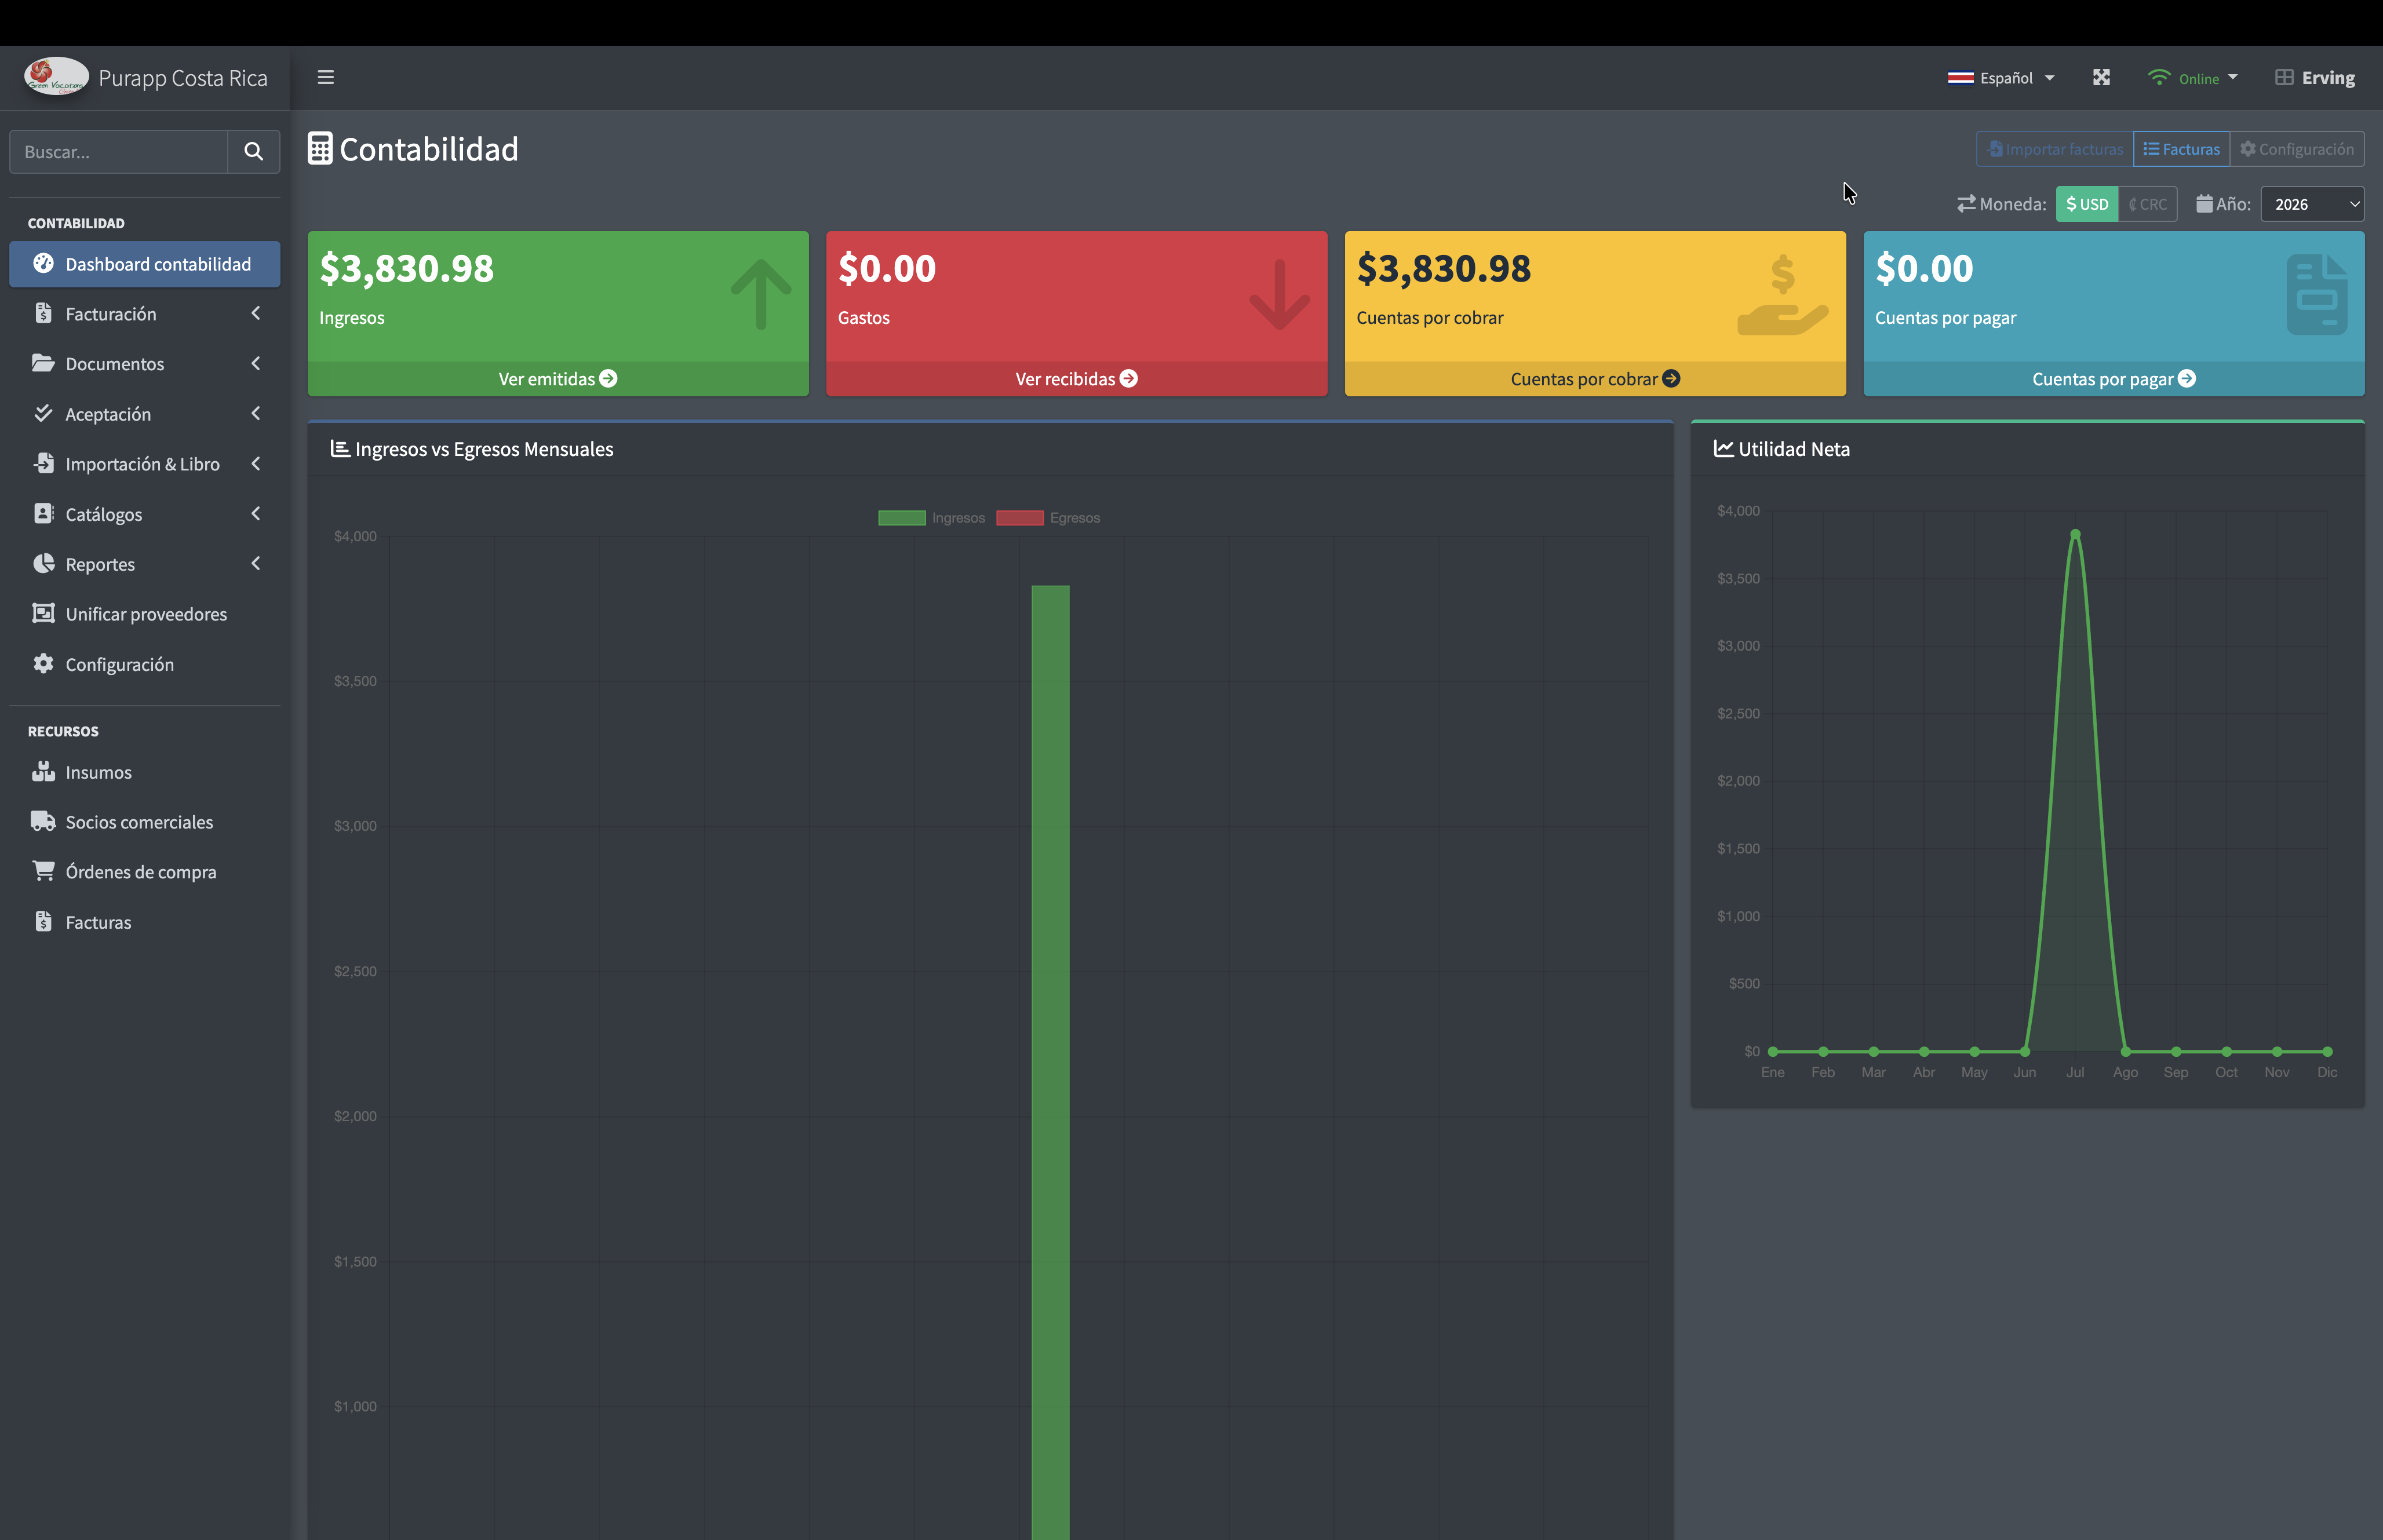Click the hamburger sidebar toggle icon
2383x1540 pixels.
tap(325, 77)
